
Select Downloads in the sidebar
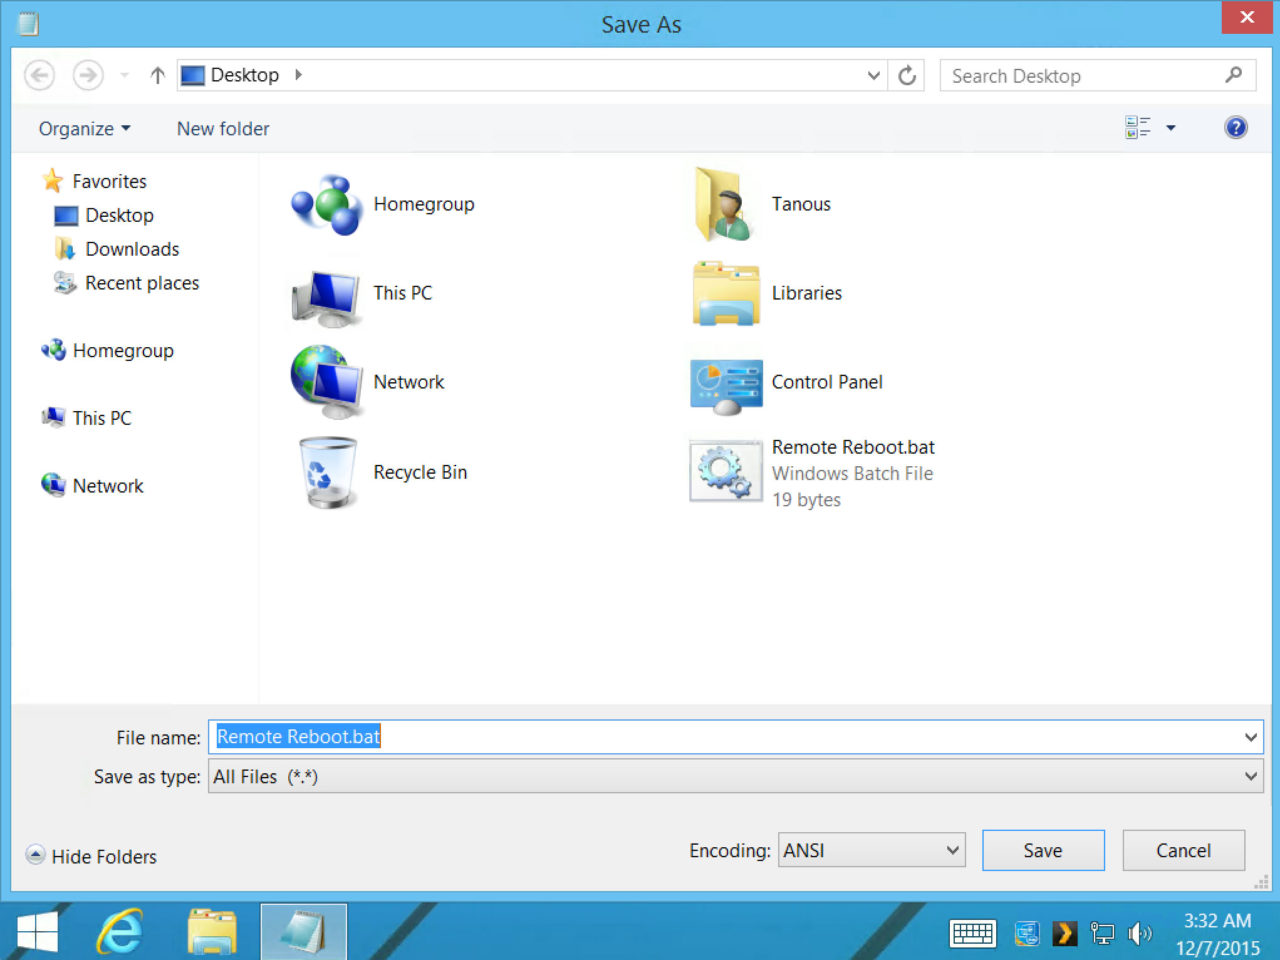coord(132,249)
